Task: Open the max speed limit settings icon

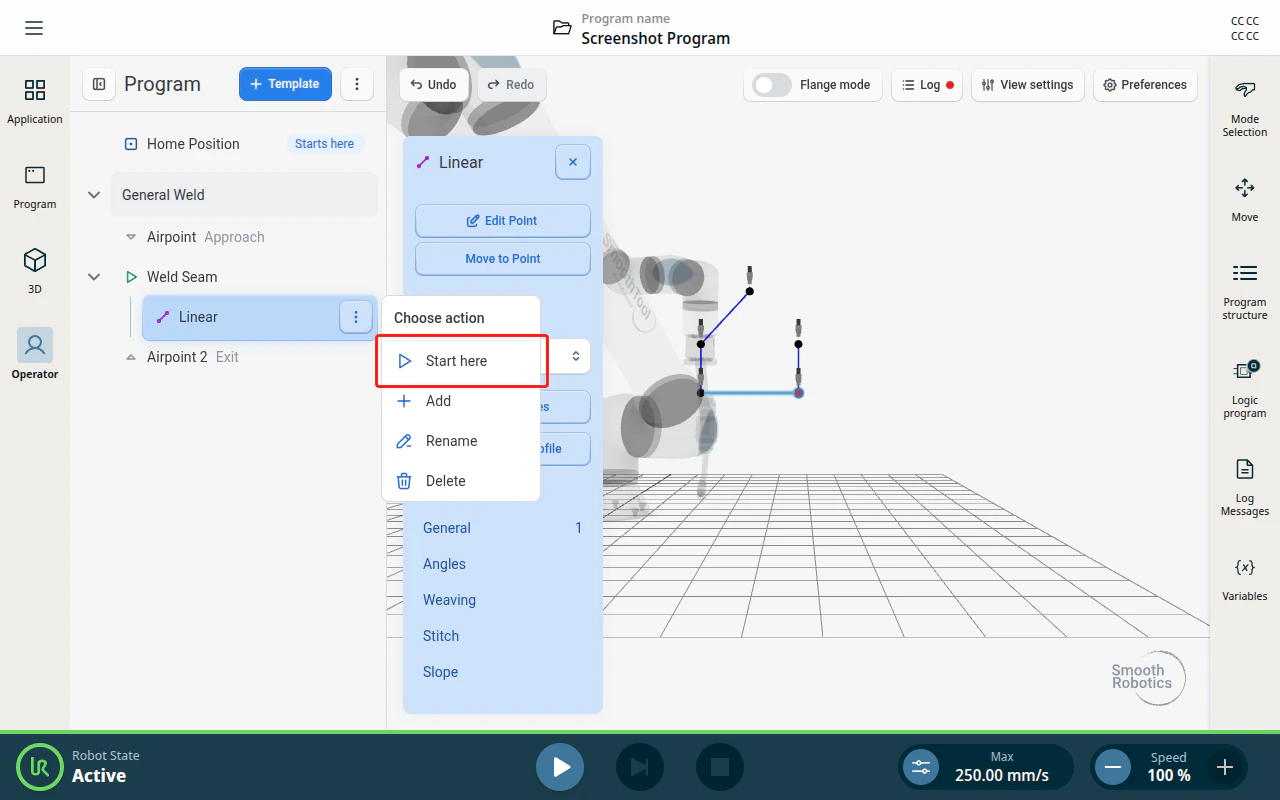Action: click(x=921, y=768)
